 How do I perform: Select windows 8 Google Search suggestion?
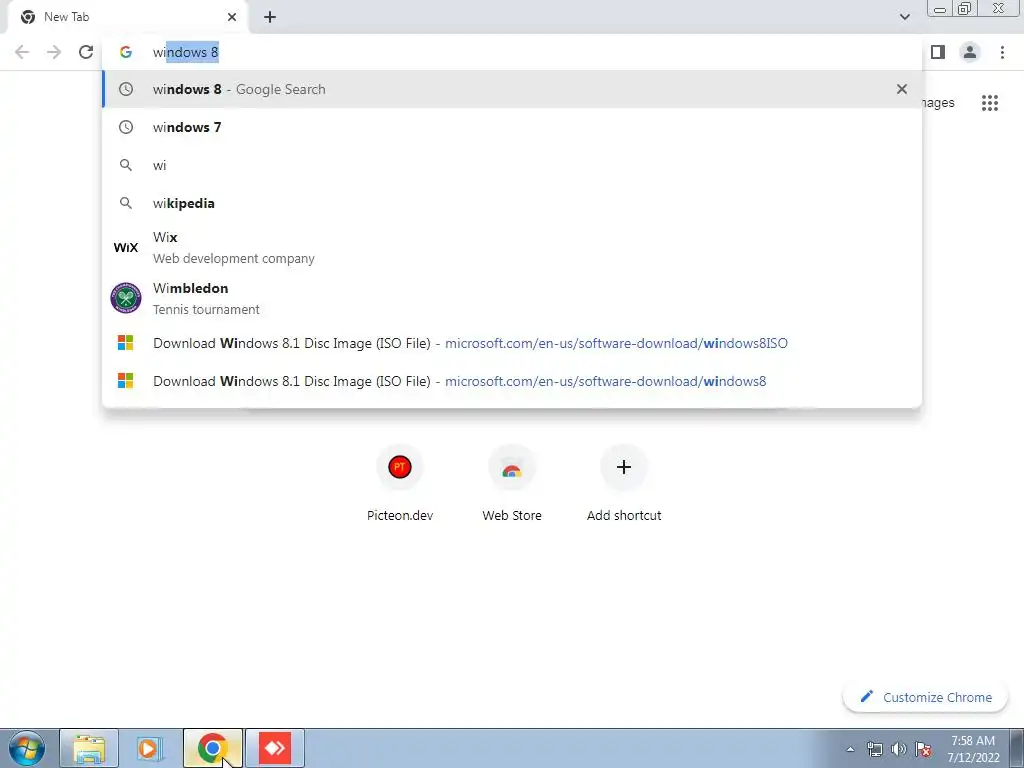(x=512, y=89)
